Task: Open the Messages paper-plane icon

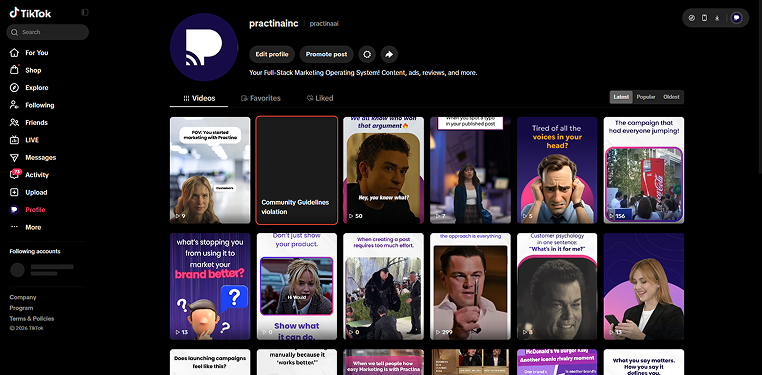Action: pyautogui.click(x=15, y=157)
